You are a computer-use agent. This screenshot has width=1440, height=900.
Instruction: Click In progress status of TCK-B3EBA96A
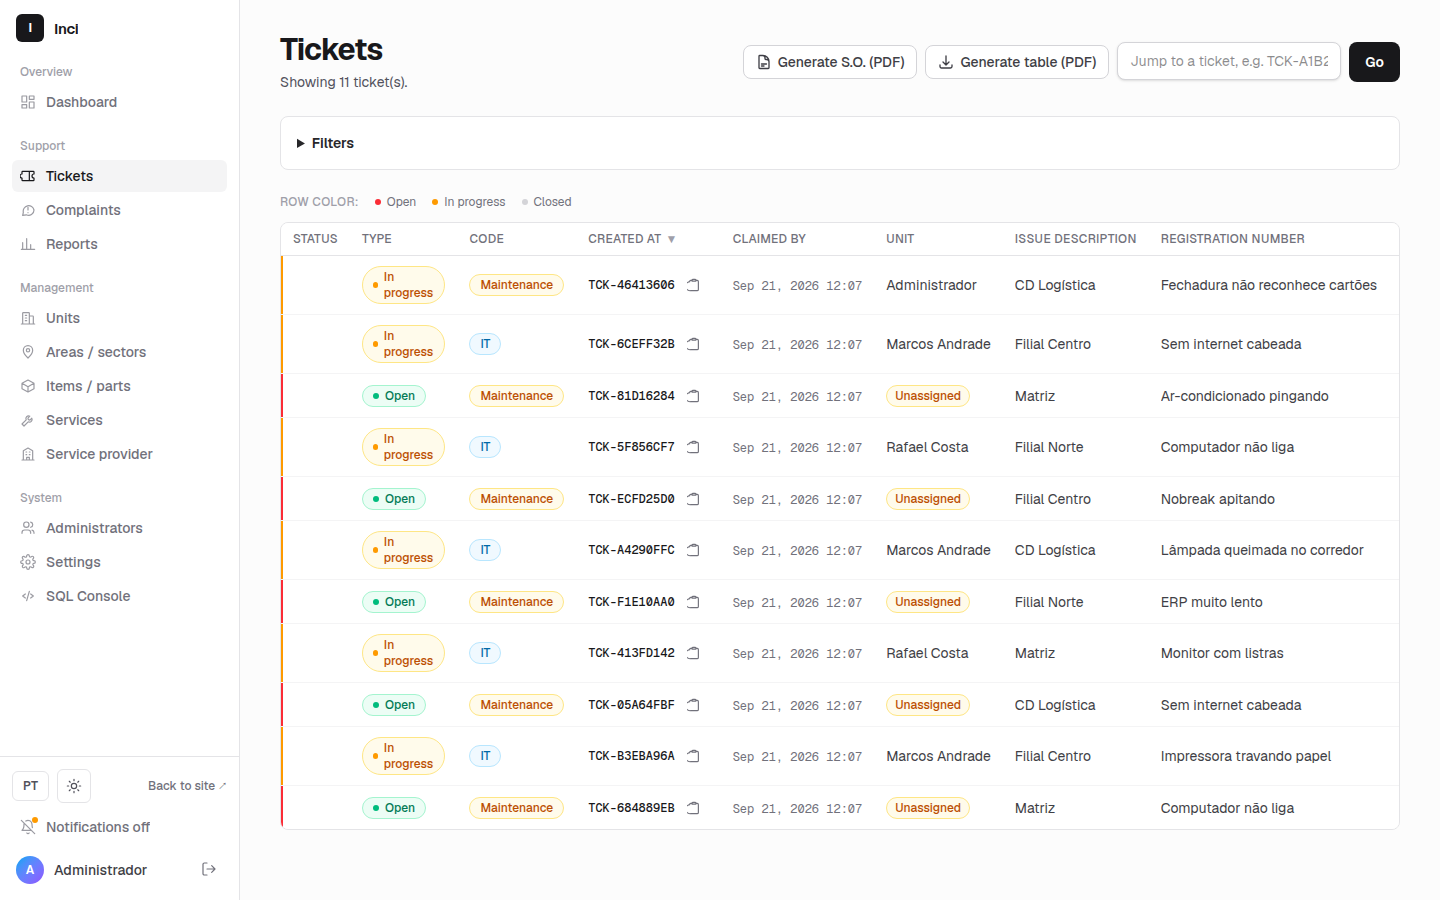[x=403, y=756]
